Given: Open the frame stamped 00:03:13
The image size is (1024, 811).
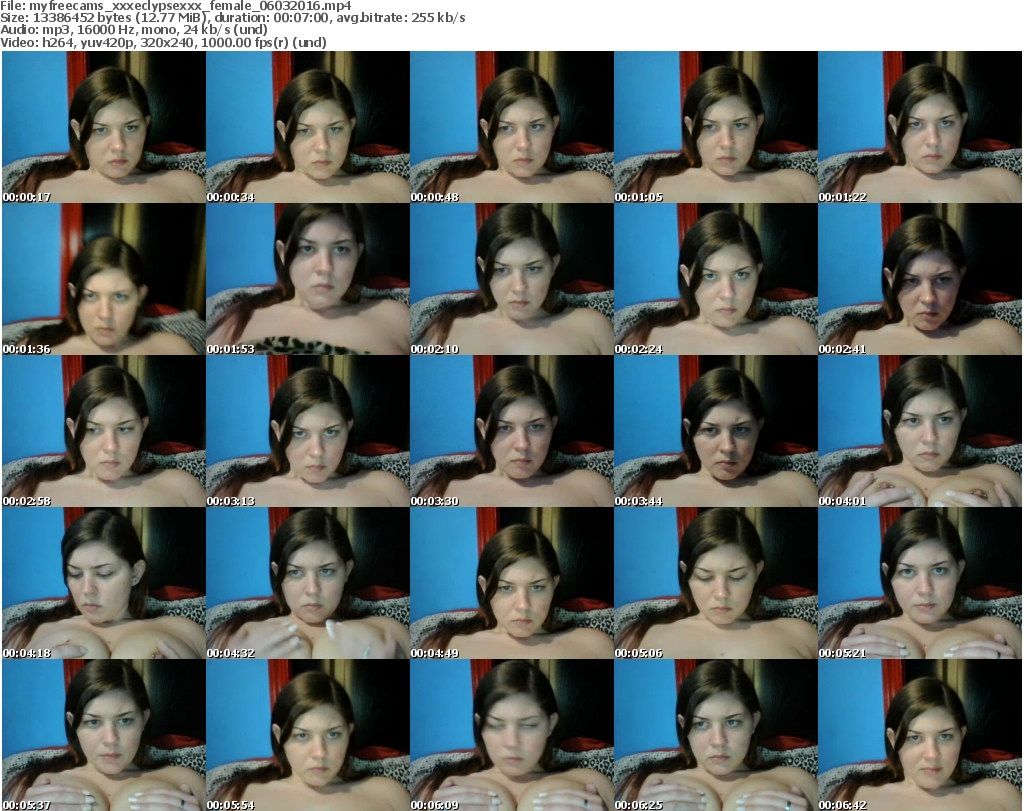Looking at the screenshot, I should tap(307, 431).
